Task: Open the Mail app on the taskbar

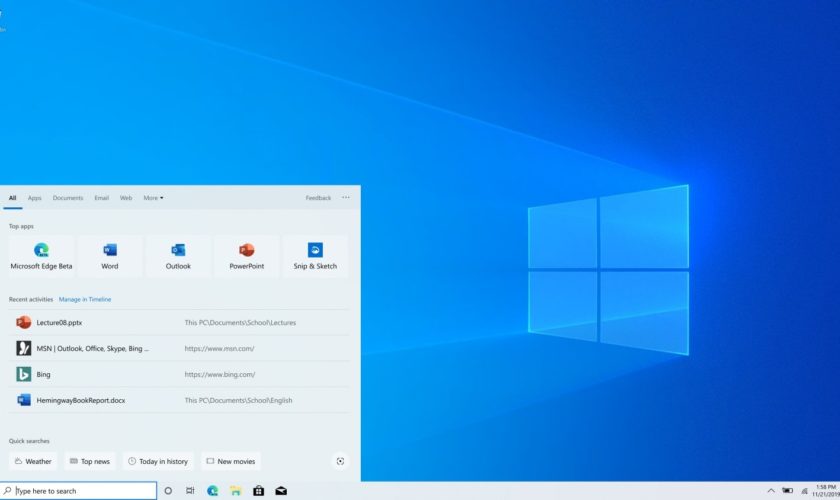Action: coord(282,491)
